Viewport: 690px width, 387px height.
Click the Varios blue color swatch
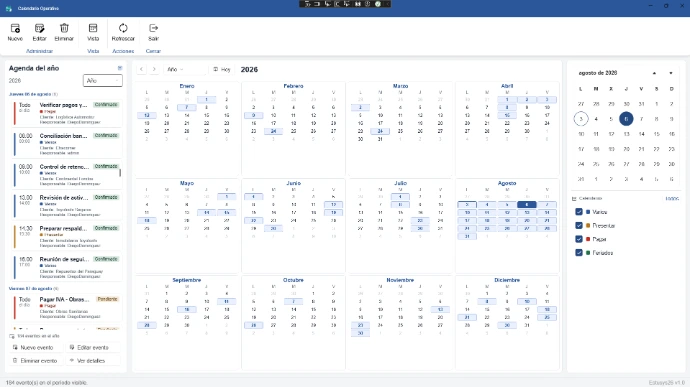pos(588,212)
